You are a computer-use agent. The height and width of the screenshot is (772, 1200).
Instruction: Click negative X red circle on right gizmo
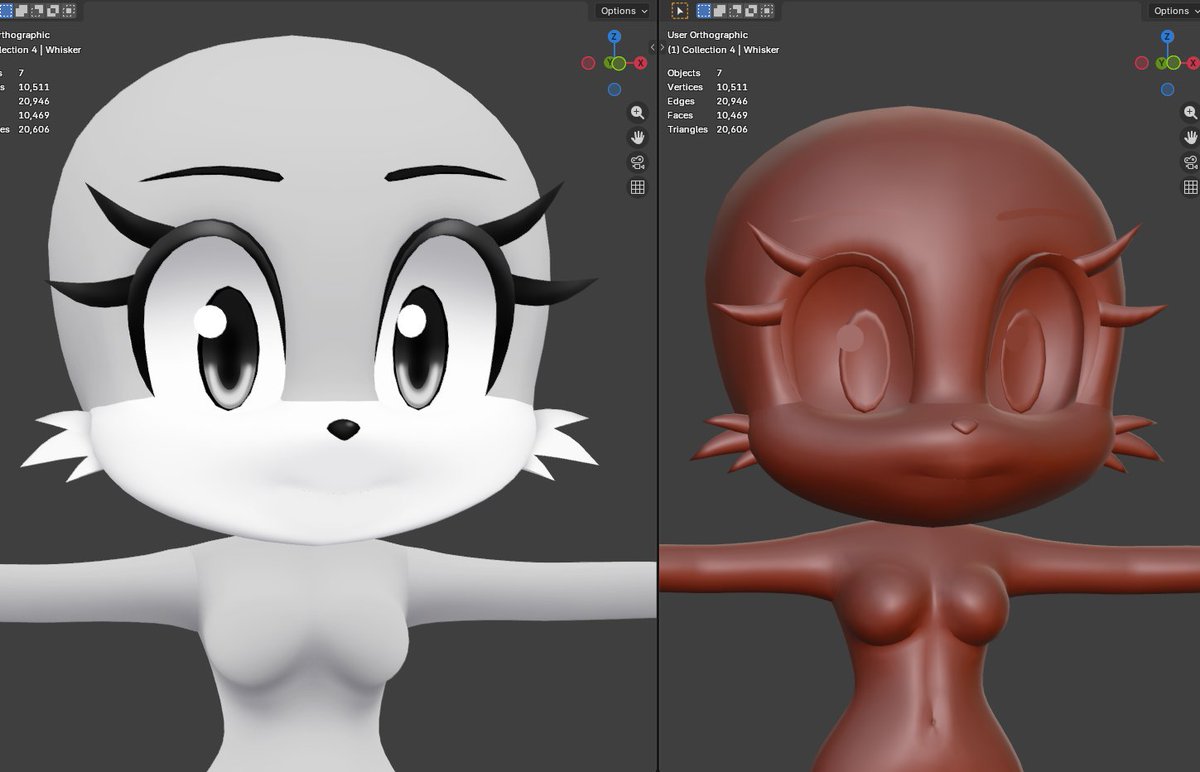coord(1141,63)
